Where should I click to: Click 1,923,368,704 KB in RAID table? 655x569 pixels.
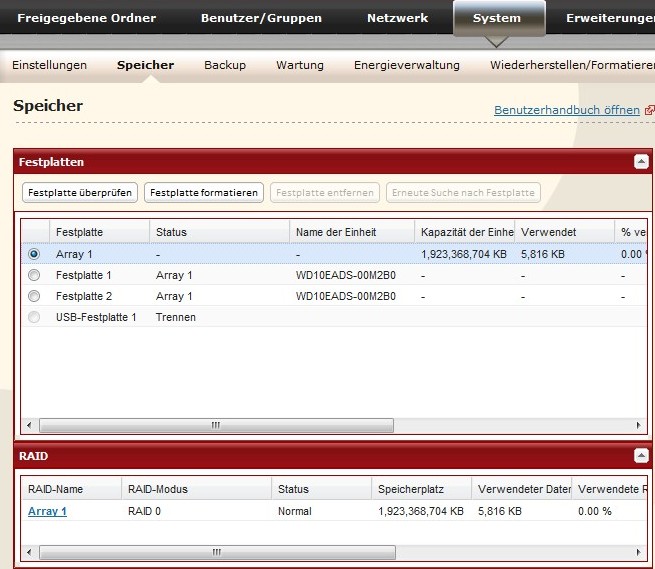(x=421, y=511)
